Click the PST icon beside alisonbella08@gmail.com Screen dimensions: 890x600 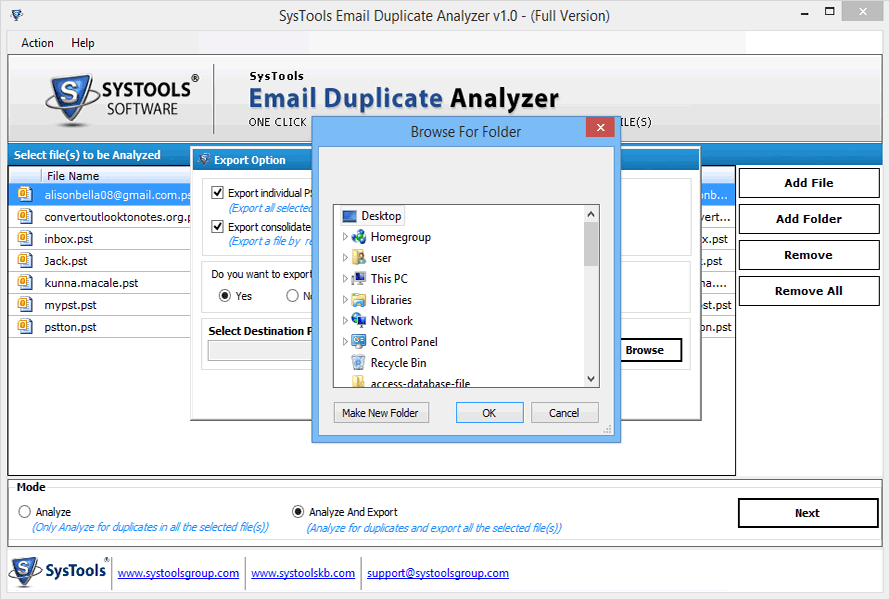pyautogui.click(x=24, y=194)
